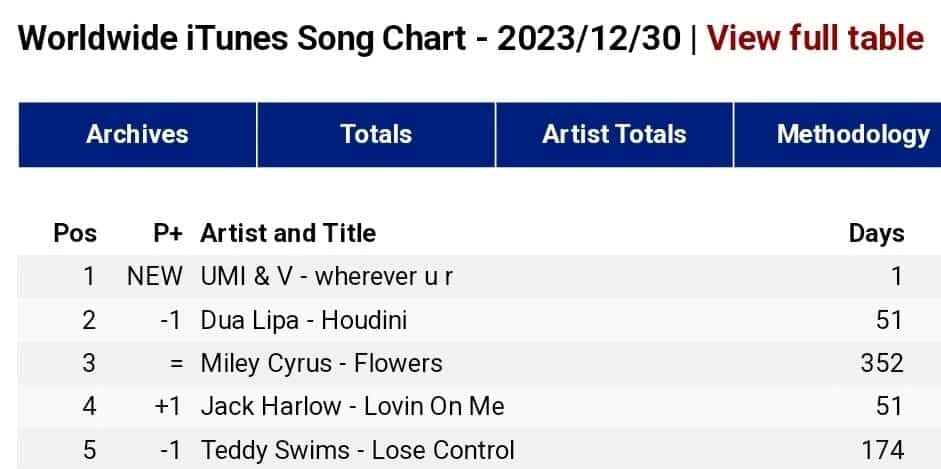Image resolution: width=941 pixels, height=469 pixels.
Task: Open the Dua Lipa - Houdini row
Action: pyautogui.click(x=304, y=320)
